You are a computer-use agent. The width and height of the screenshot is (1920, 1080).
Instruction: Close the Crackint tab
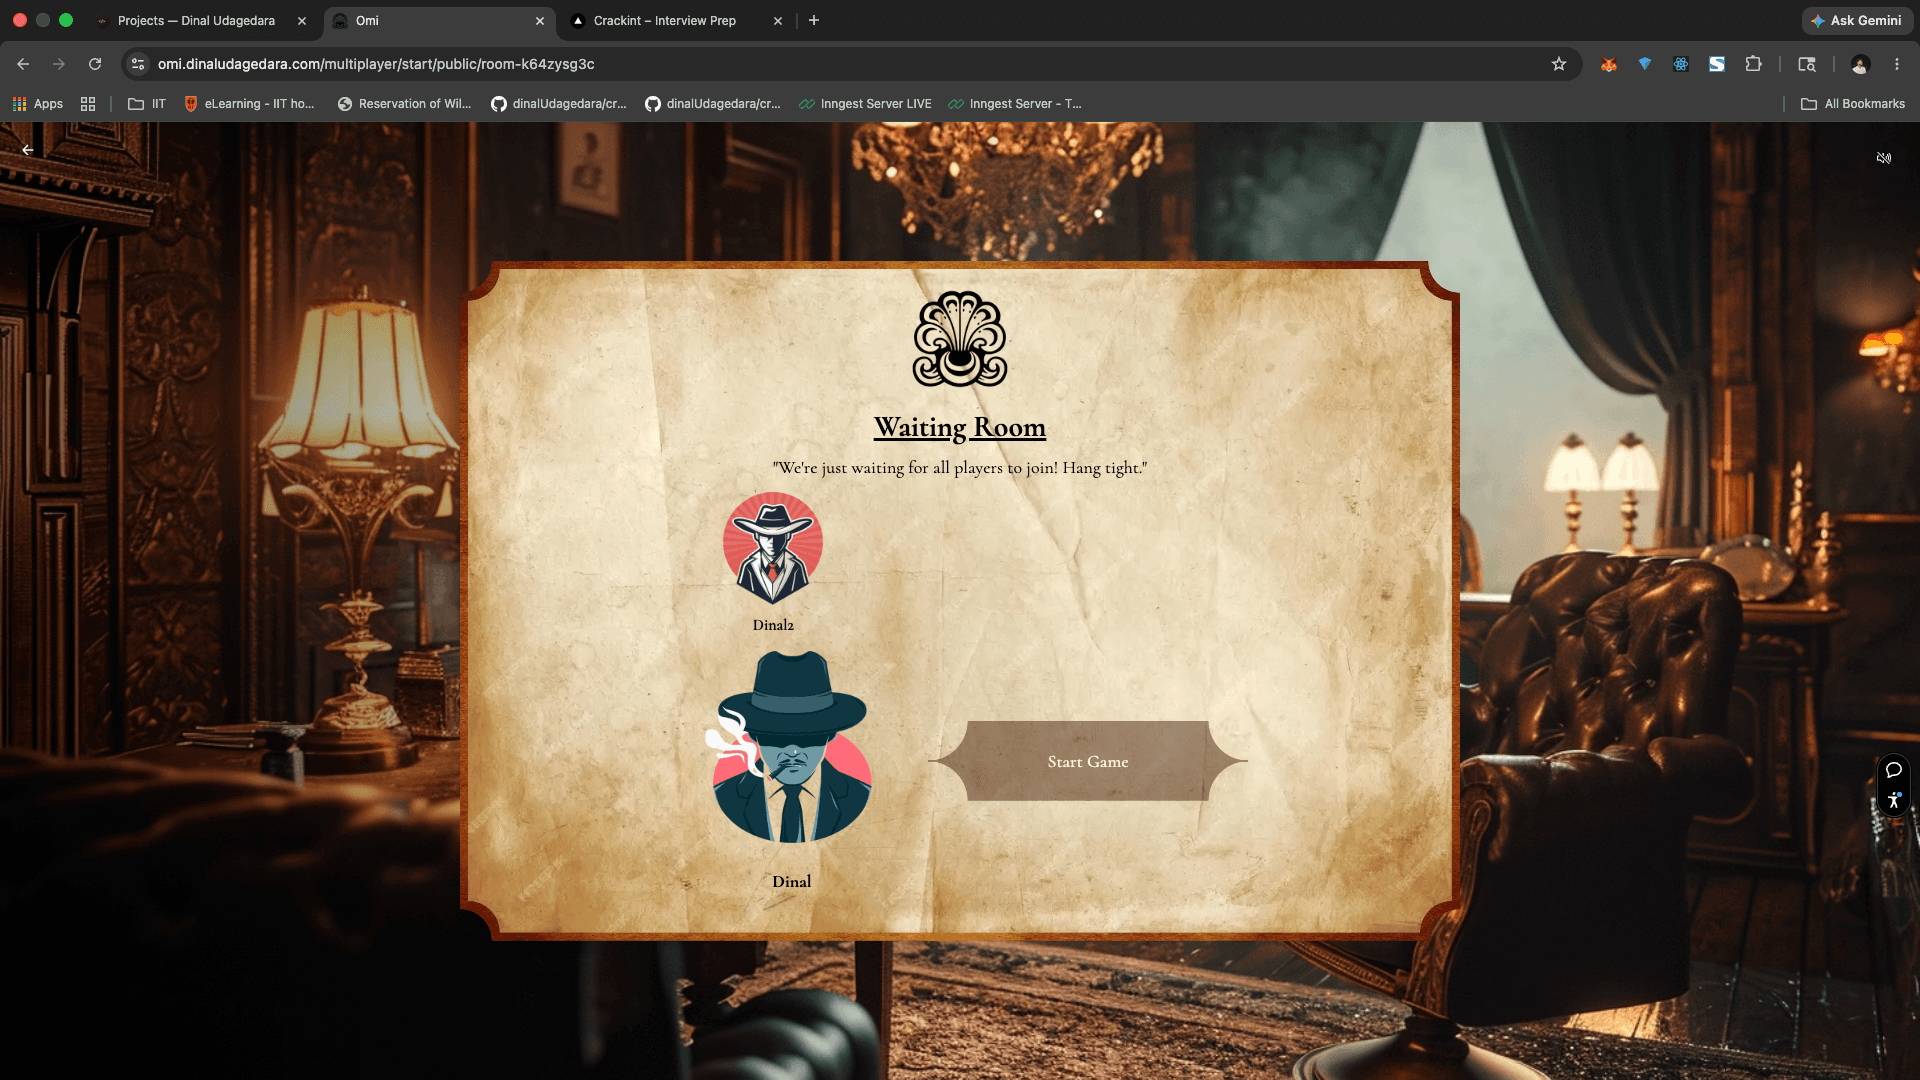pos(778,21)
